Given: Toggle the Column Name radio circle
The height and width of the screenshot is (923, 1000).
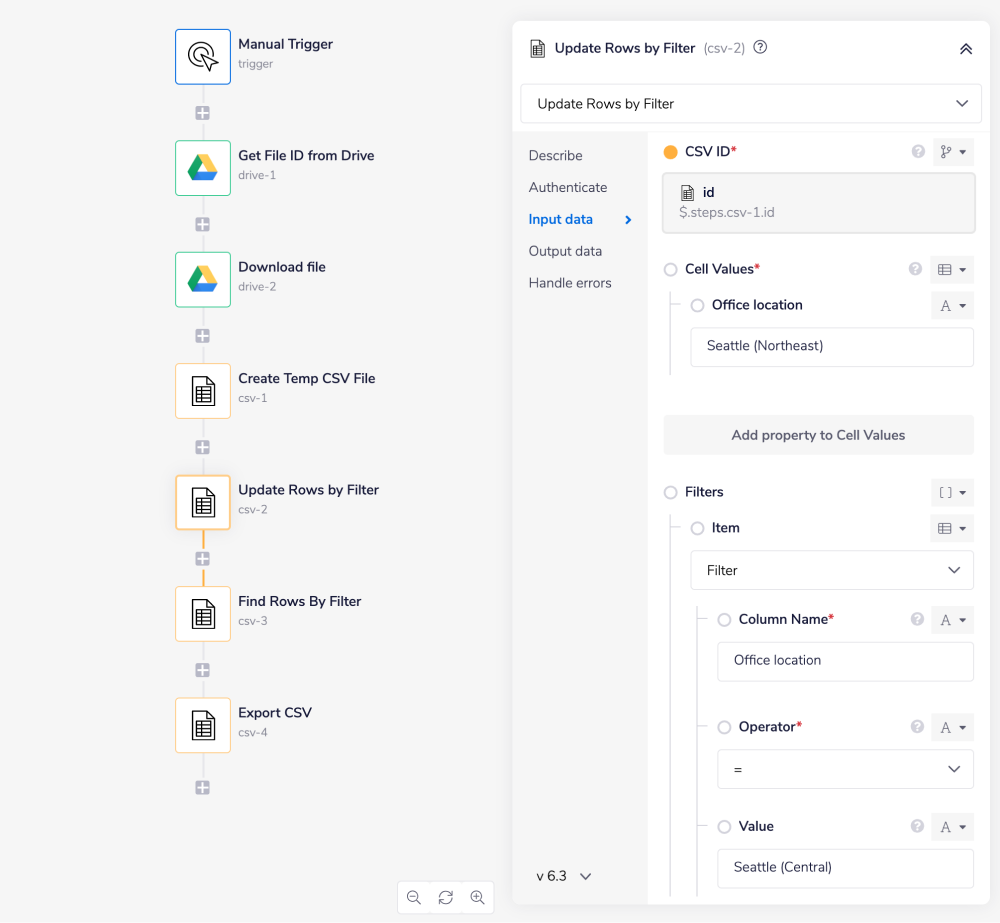Looking at the screenshot, I should click(725, 620).
